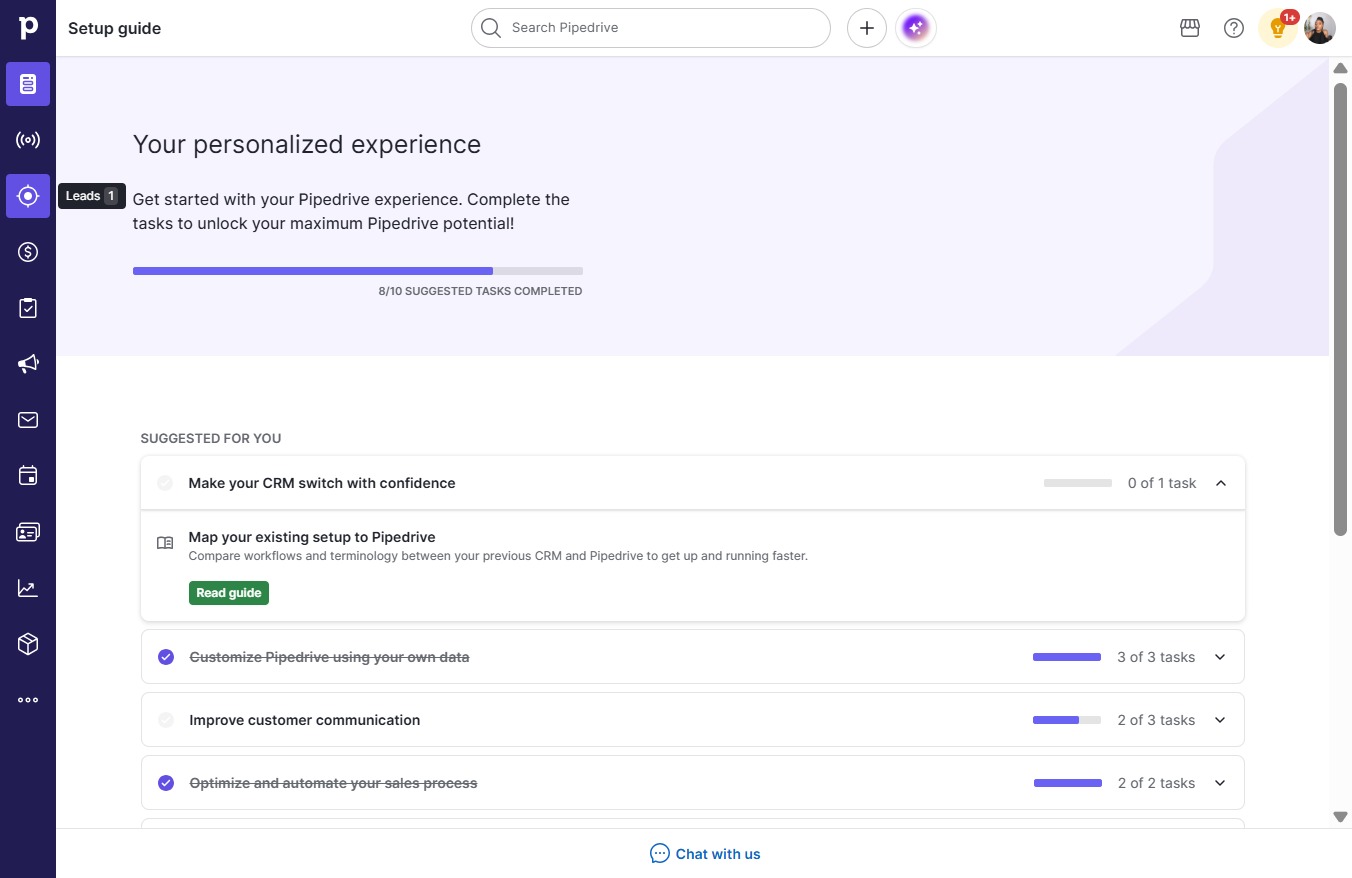
Task: Click the progress bar for 0 of 1 task
Action: (1078, 483)
